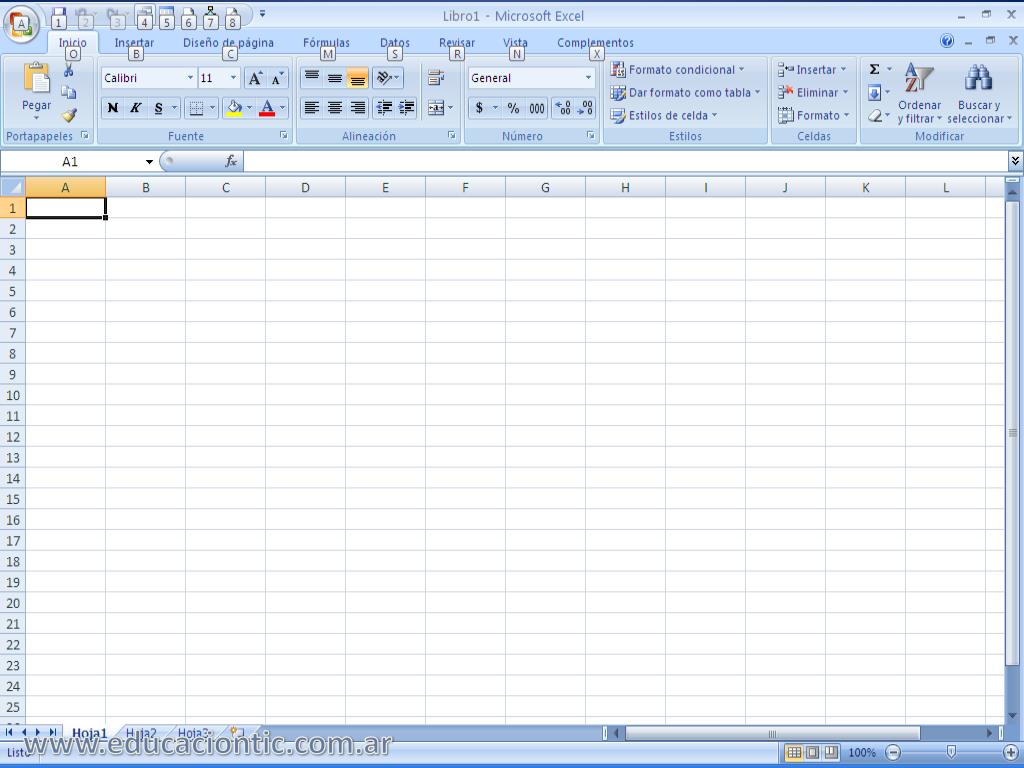1024x768 pixels.
Task: Increase decimal places icon
Action: (563, 108)
